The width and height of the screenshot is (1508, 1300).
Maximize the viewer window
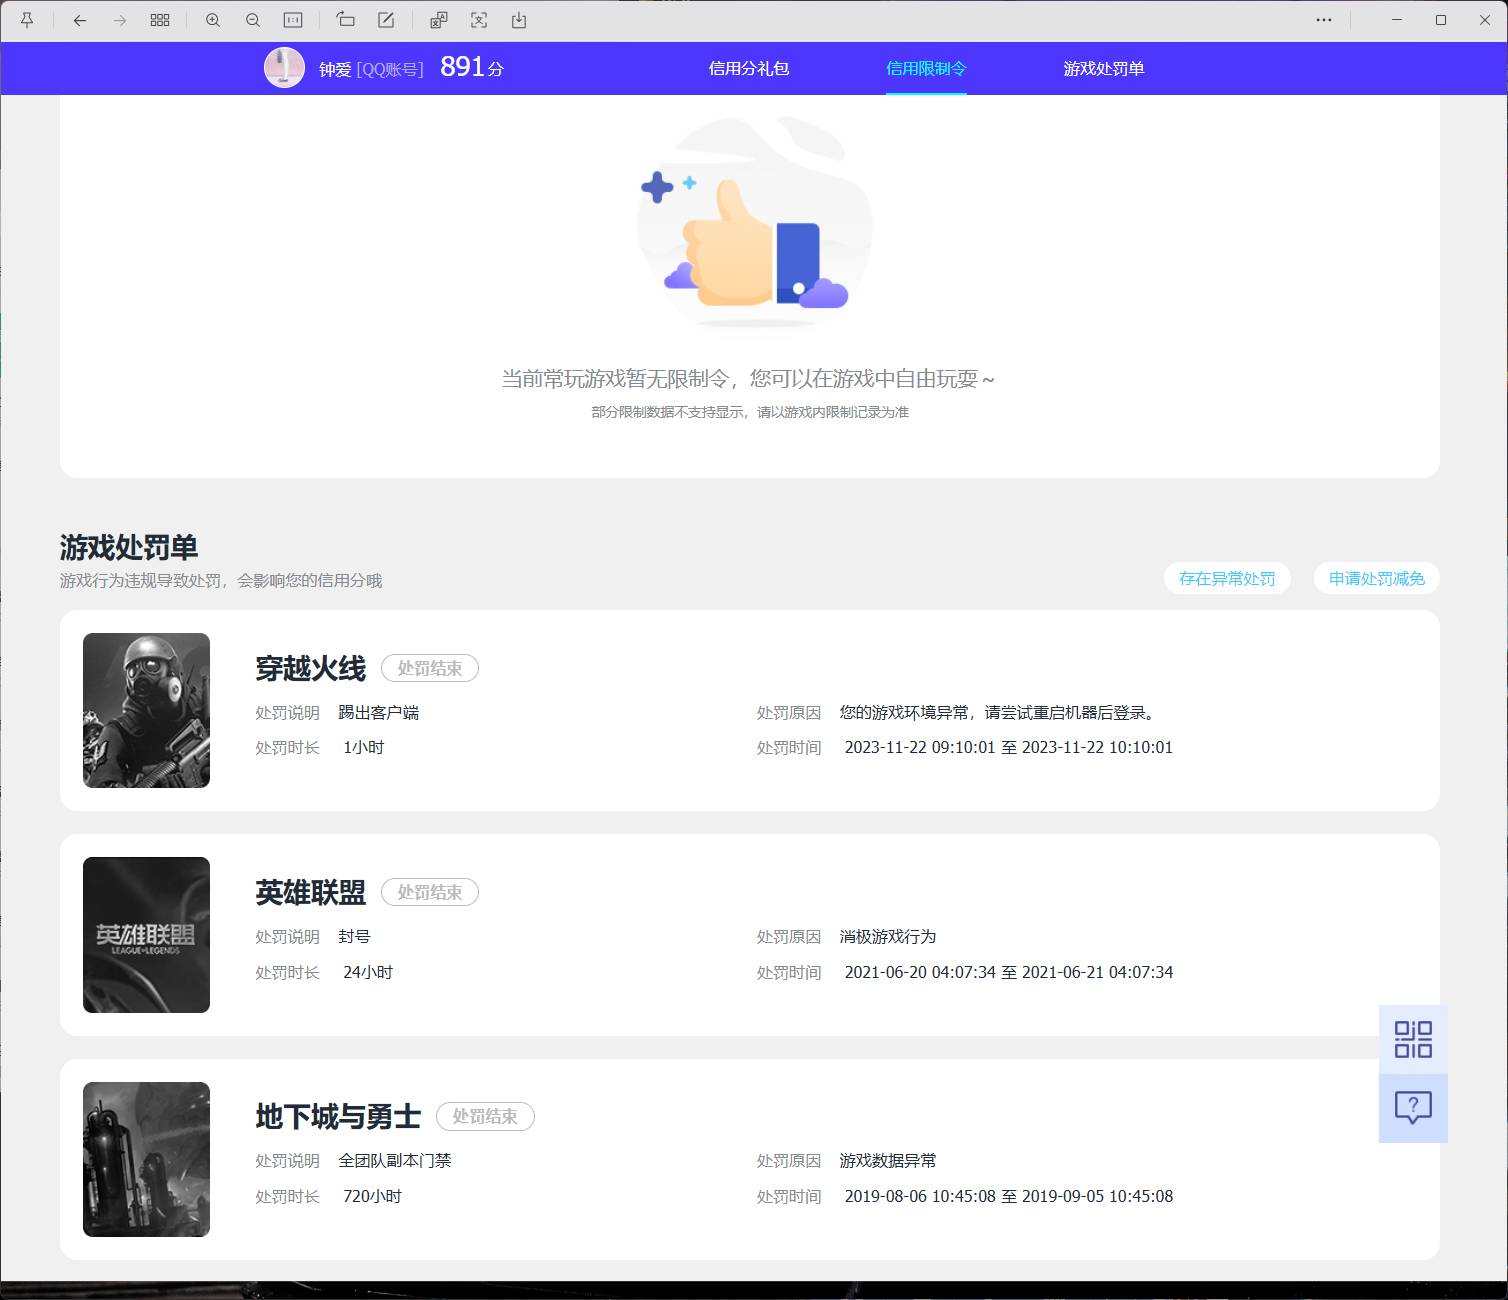click(x=1441, y=20)
